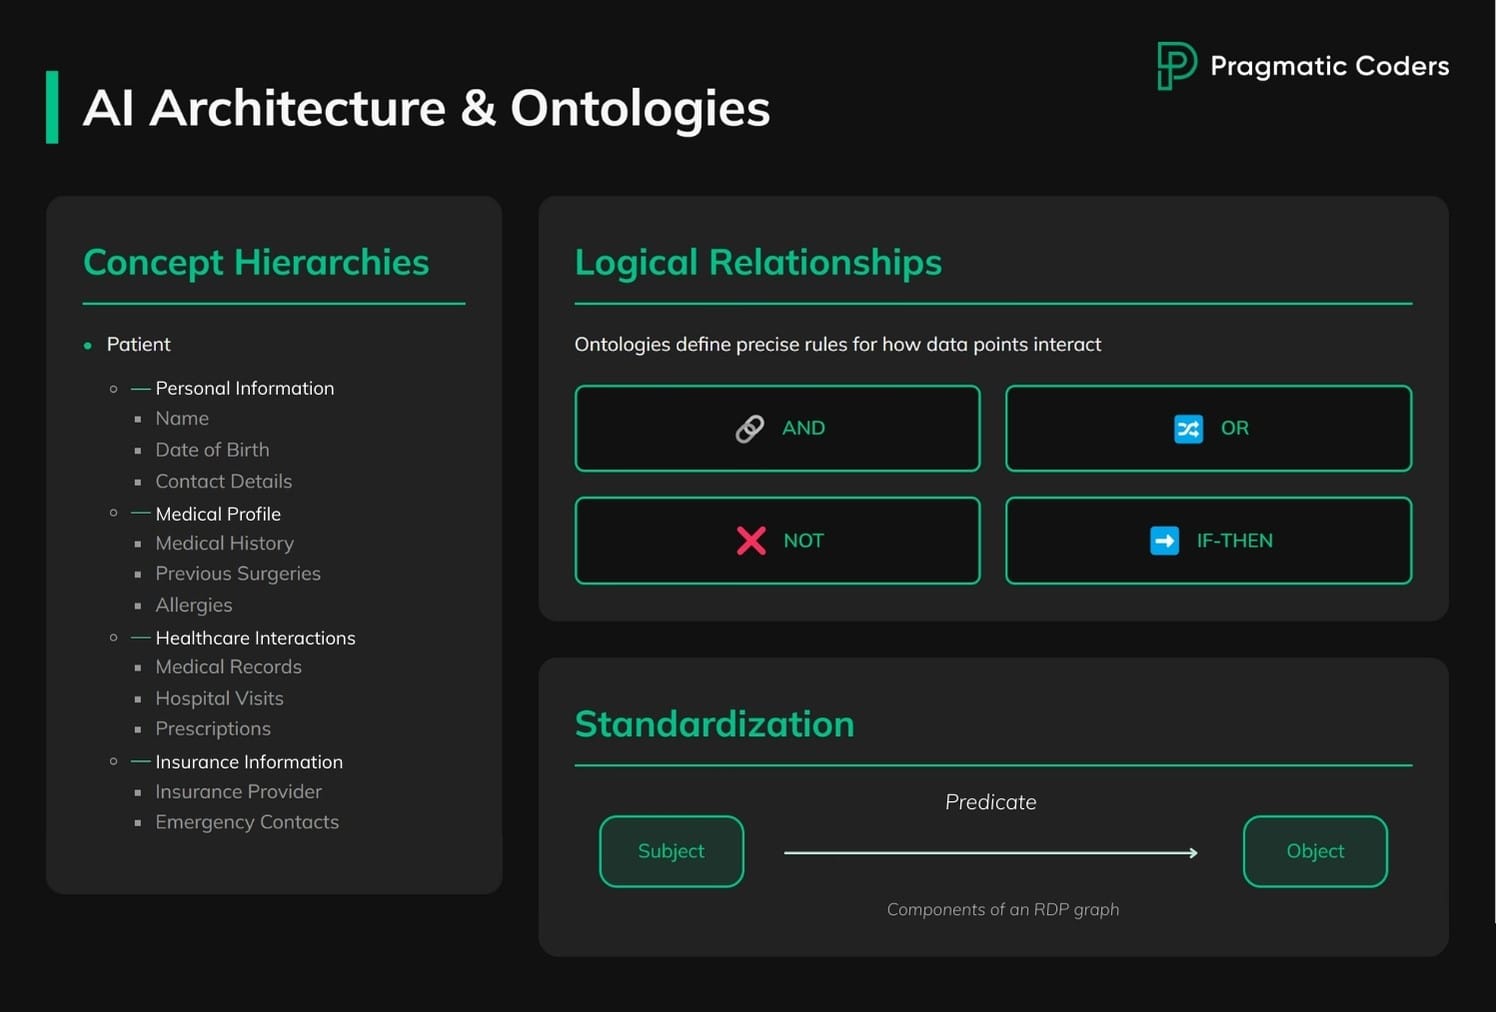This screenshot has height=1012, width=1496.
Task: Click the shuffle arrows icon beside OR
Action: click(1188, 429)
